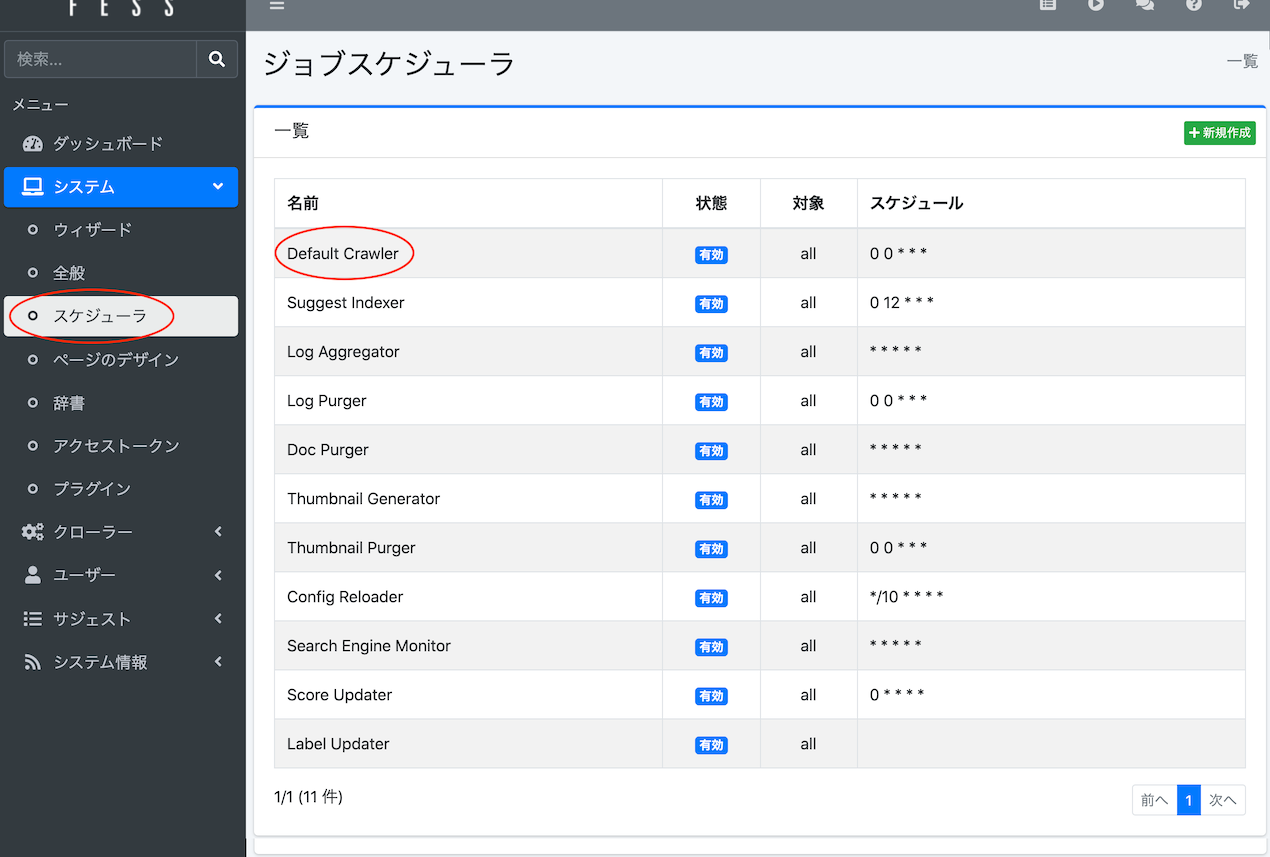Image resolution: width=1270 pixels, height=857 pixels.
Task: Click the search magnifier button
Action: pos(217,59)
